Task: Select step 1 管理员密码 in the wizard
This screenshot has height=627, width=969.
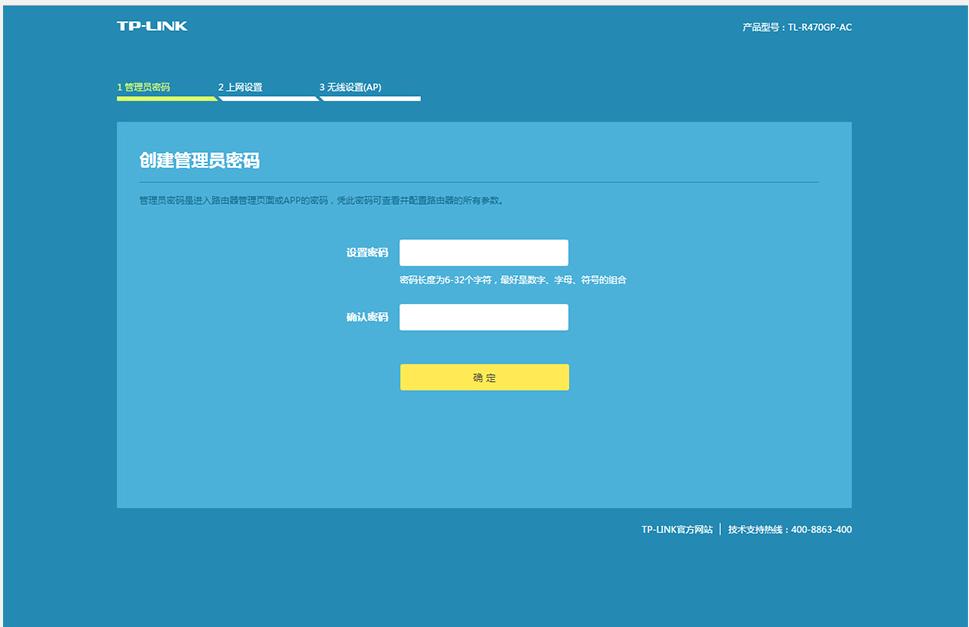Action: point(145,87)
